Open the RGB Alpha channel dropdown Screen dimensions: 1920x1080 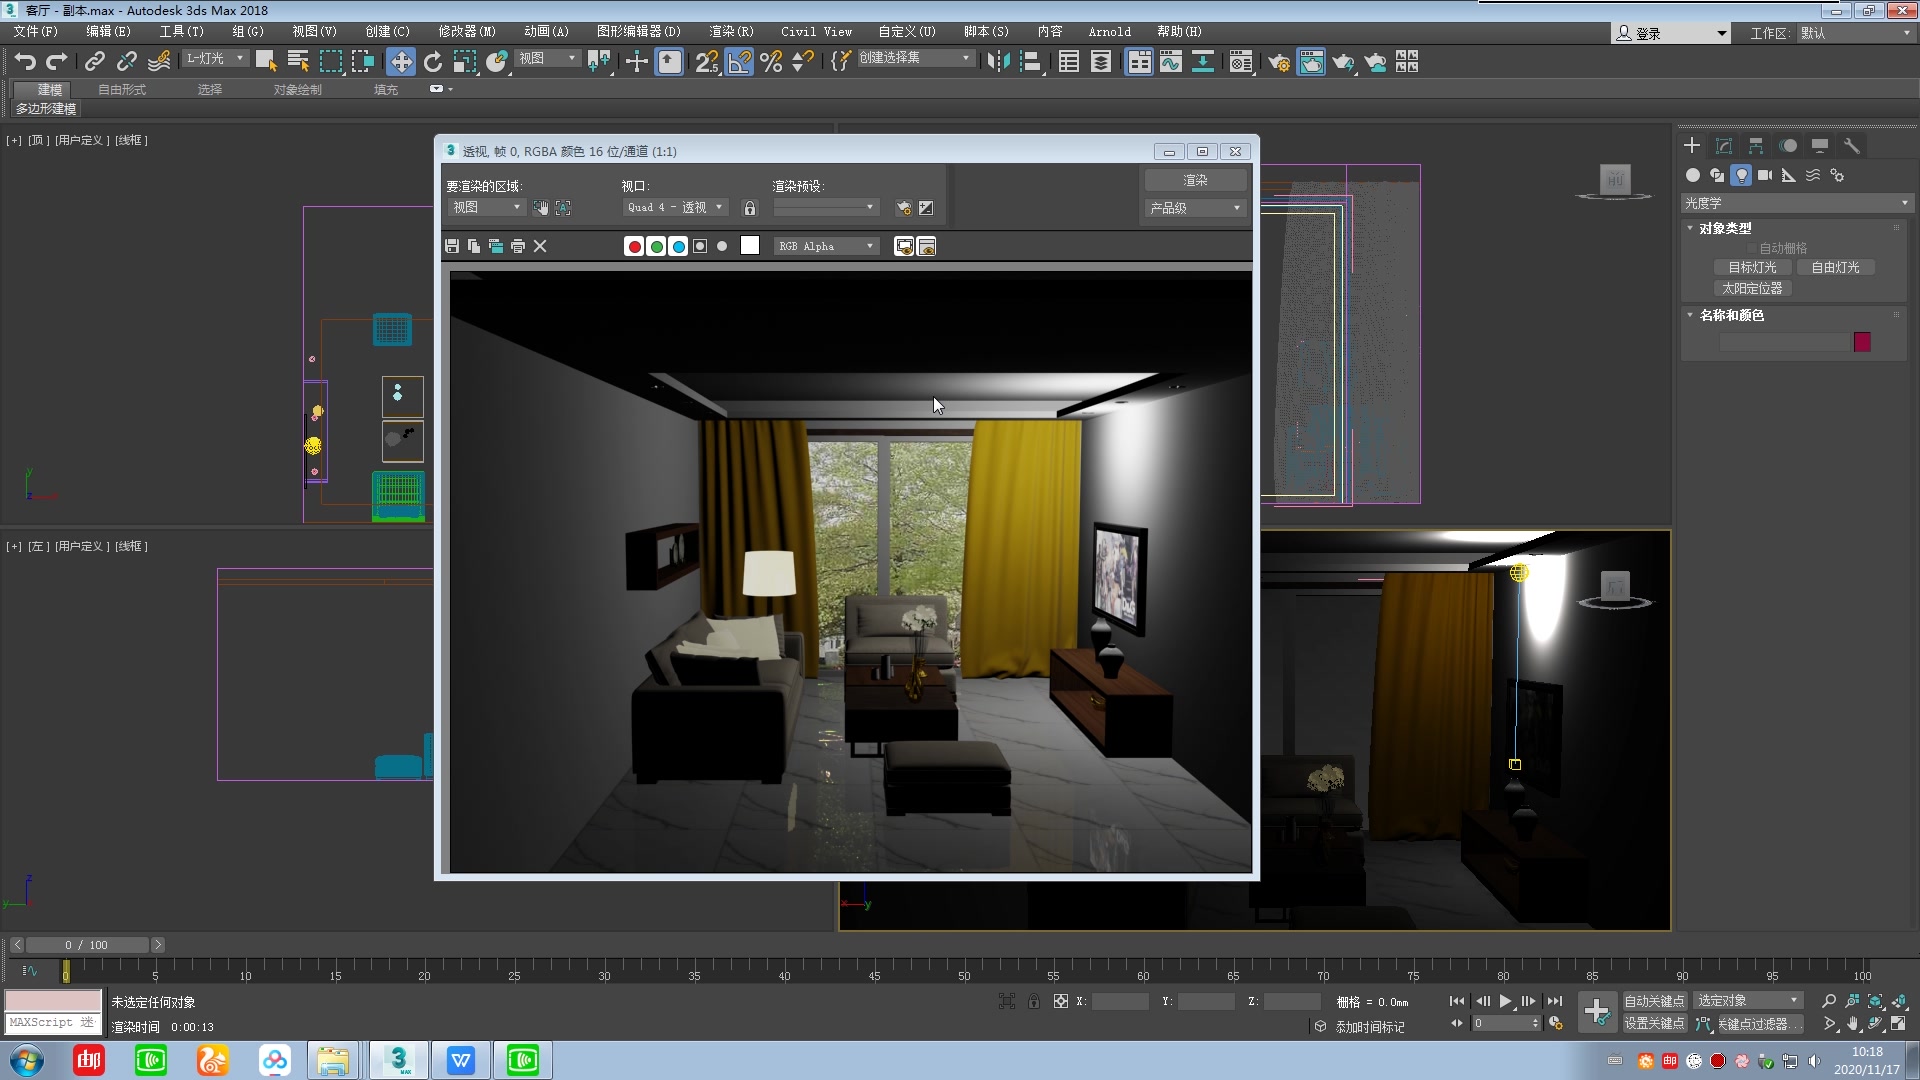[826, 246]
